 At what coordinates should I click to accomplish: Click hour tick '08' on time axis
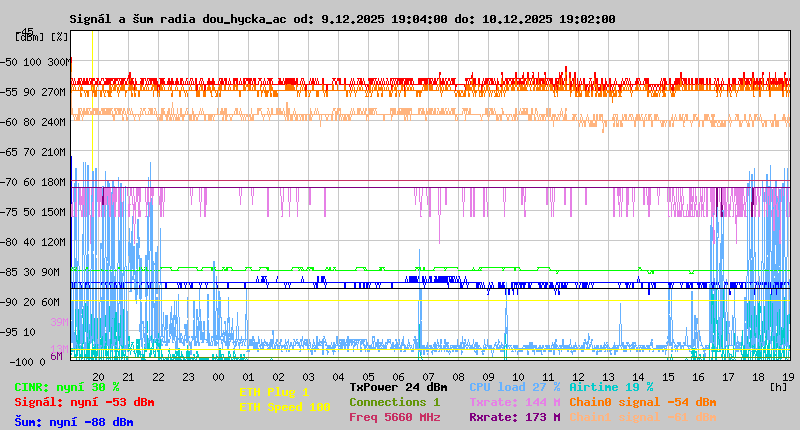coord(459,377)
